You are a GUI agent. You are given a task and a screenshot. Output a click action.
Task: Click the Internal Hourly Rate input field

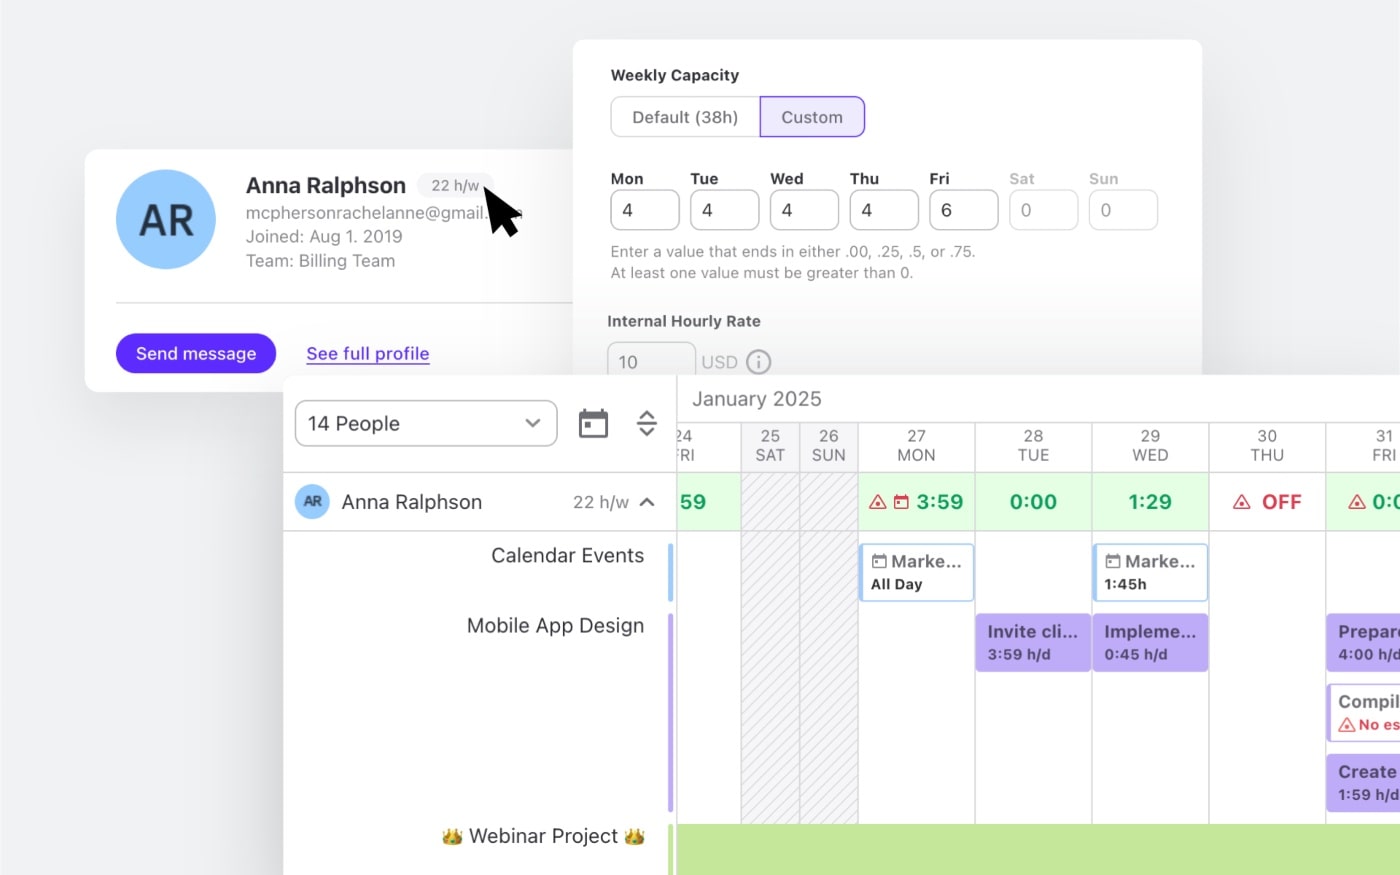click(651, 362)
